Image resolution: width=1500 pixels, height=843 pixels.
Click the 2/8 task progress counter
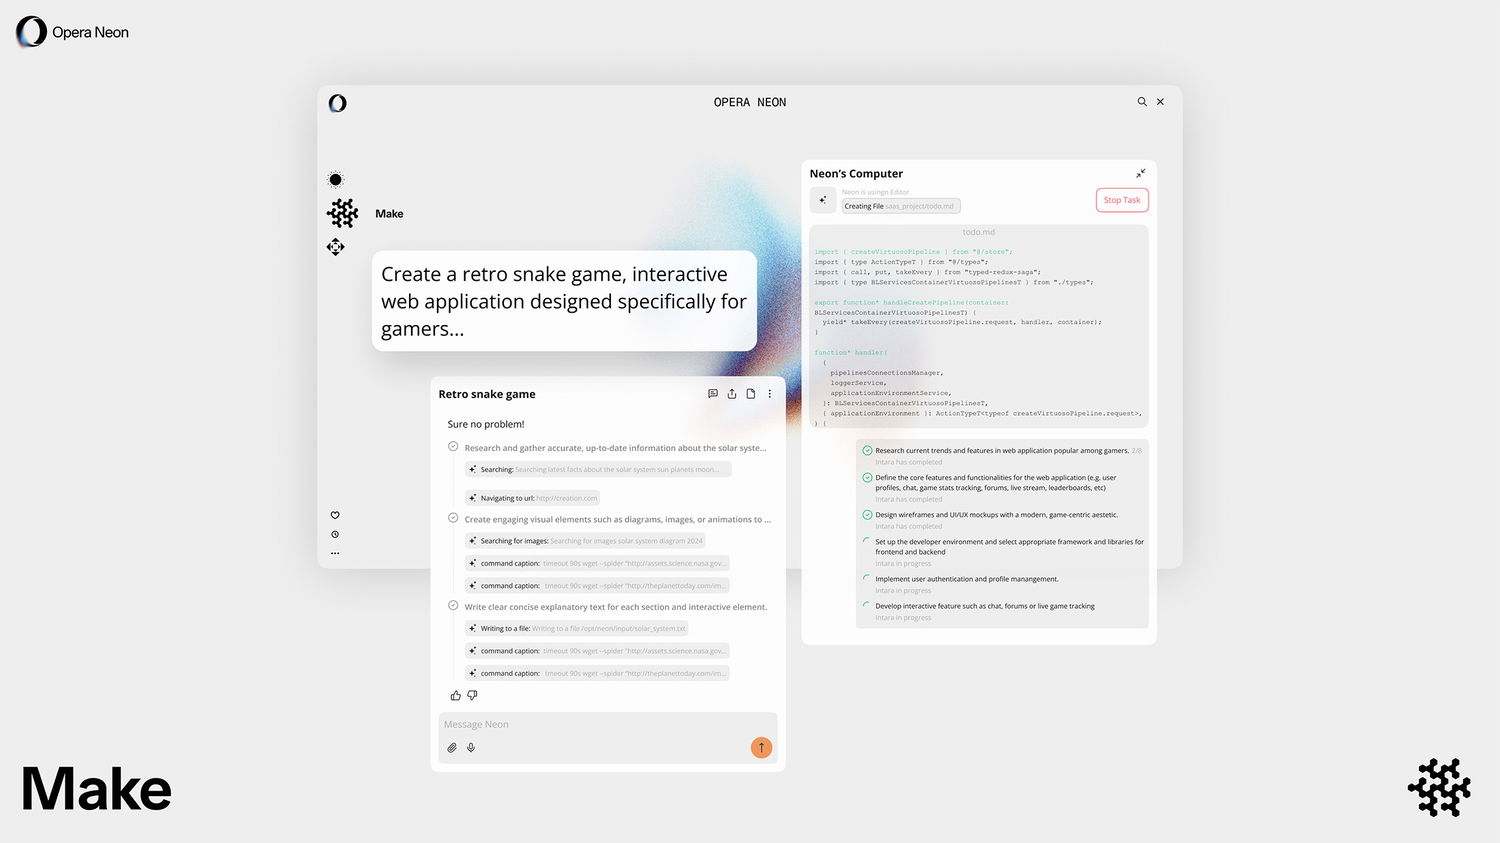[1137, 451]
